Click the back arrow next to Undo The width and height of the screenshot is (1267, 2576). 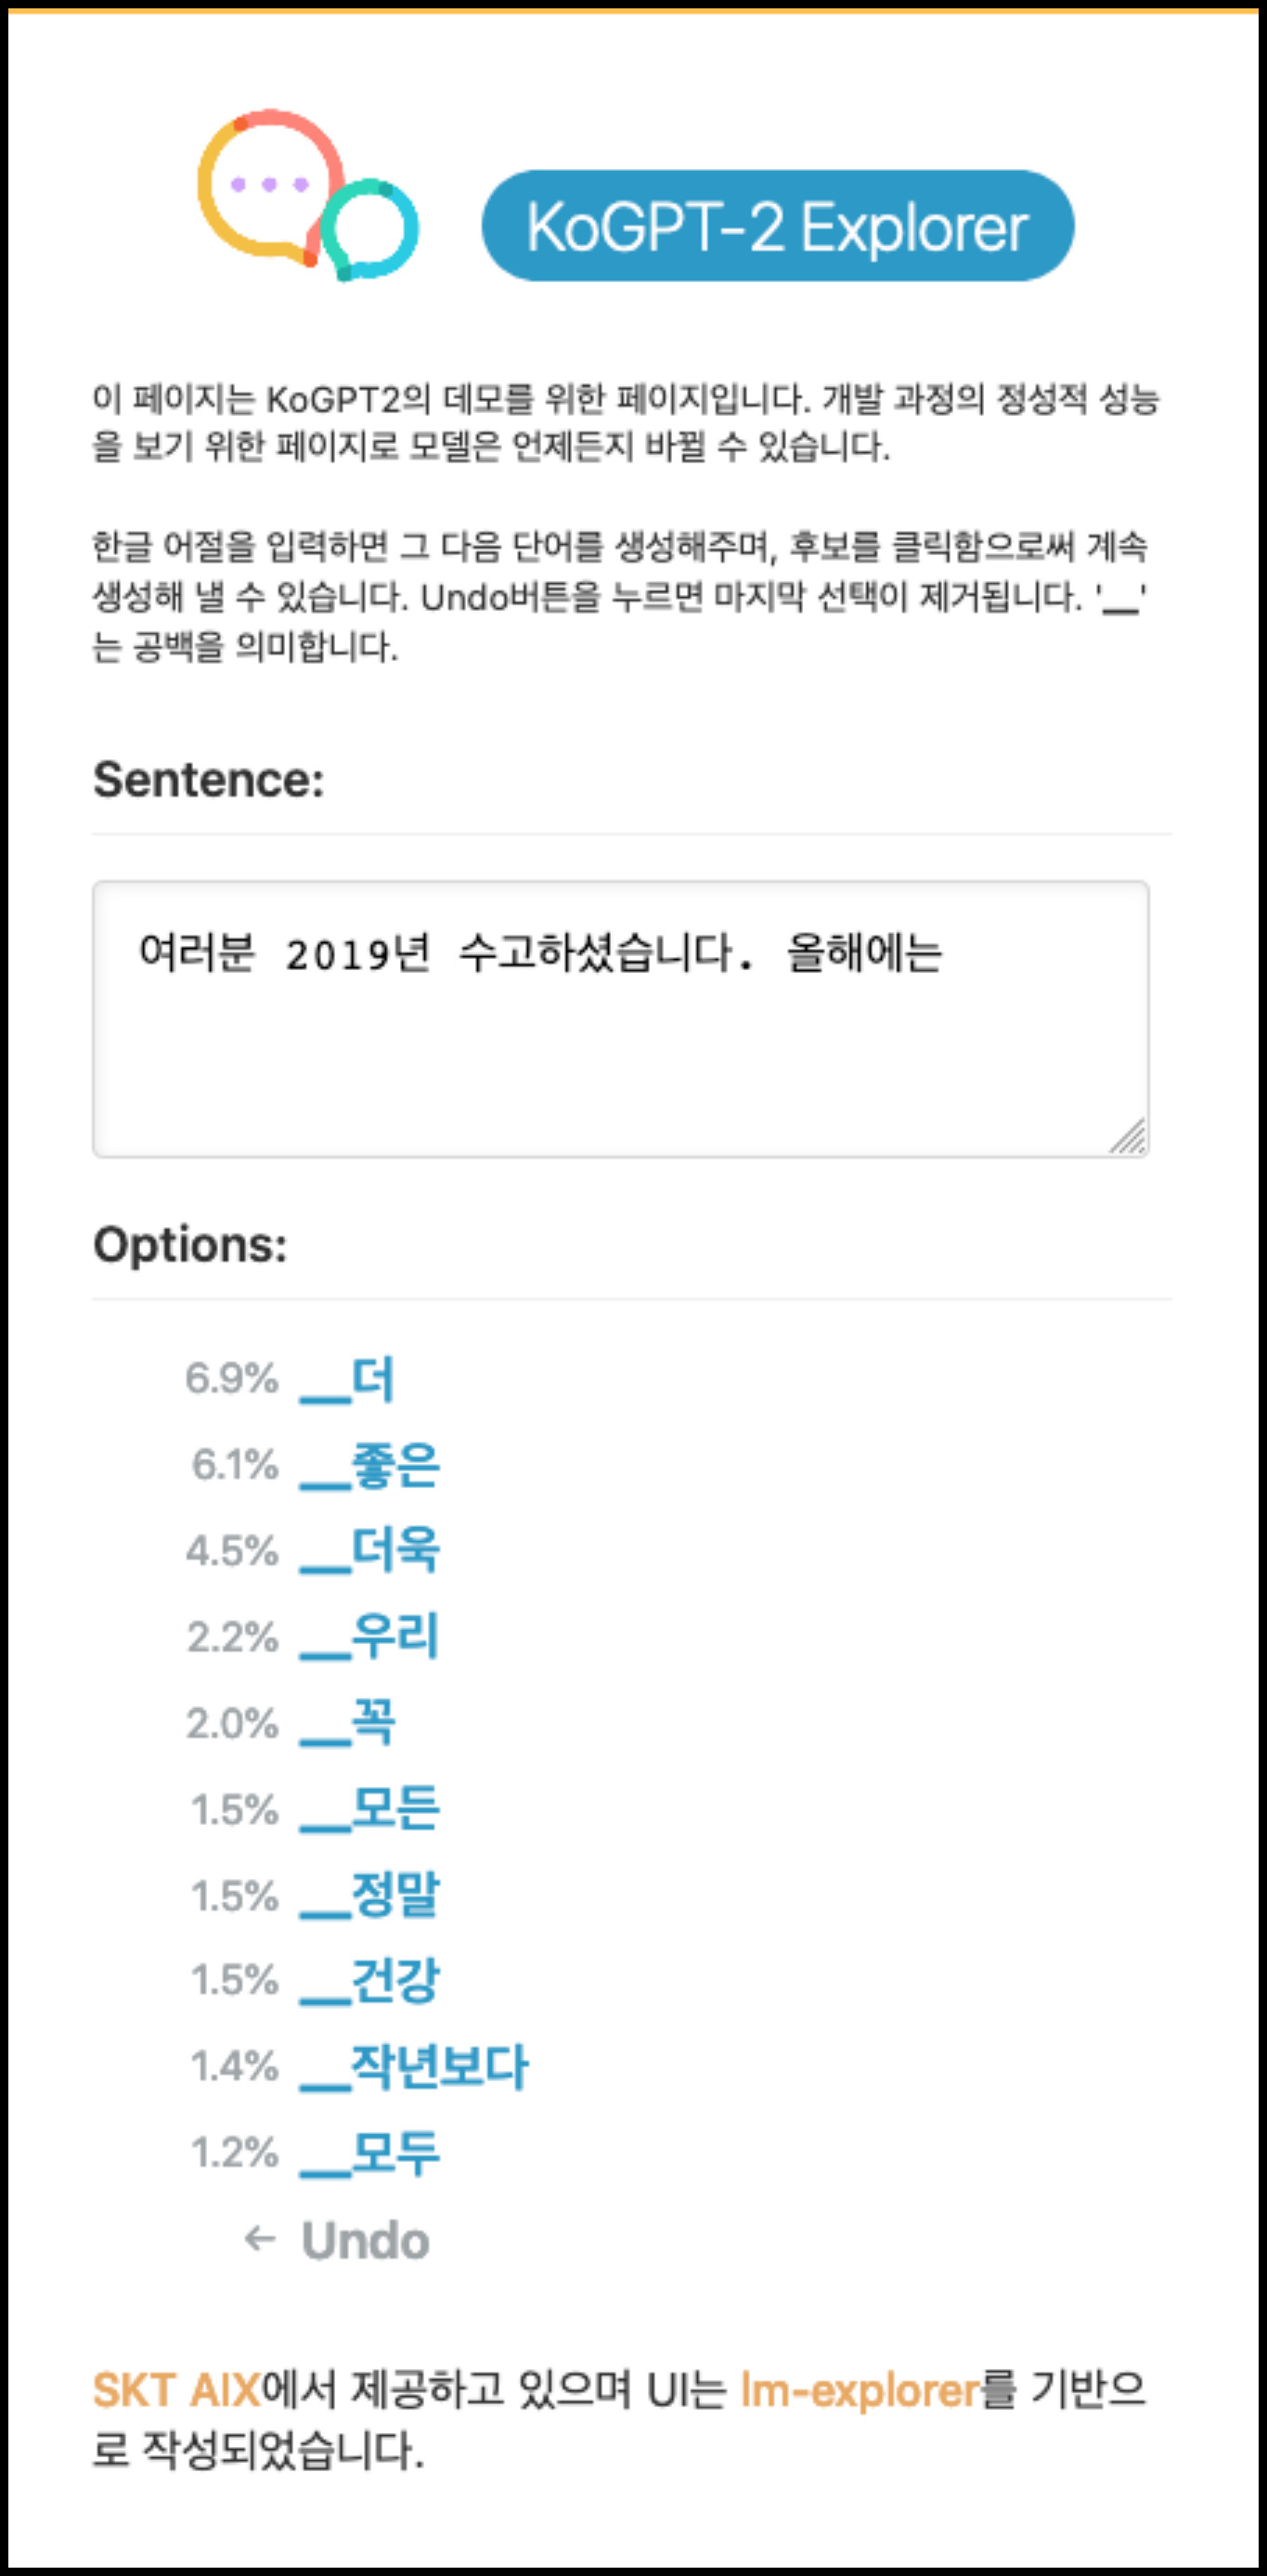260,2239
